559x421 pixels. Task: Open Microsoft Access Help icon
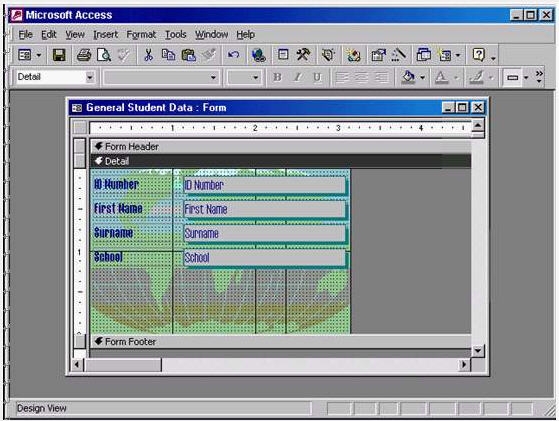coord(478,55)
